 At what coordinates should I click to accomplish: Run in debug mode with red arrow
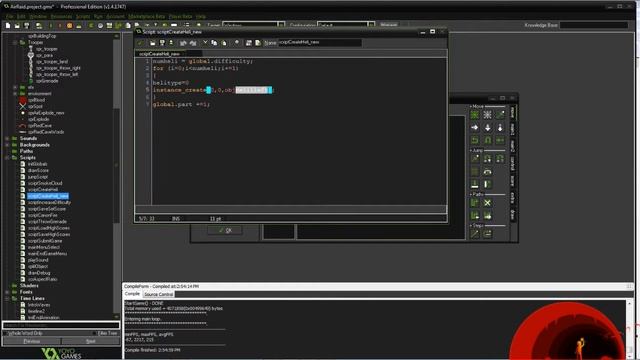[60, 25]
